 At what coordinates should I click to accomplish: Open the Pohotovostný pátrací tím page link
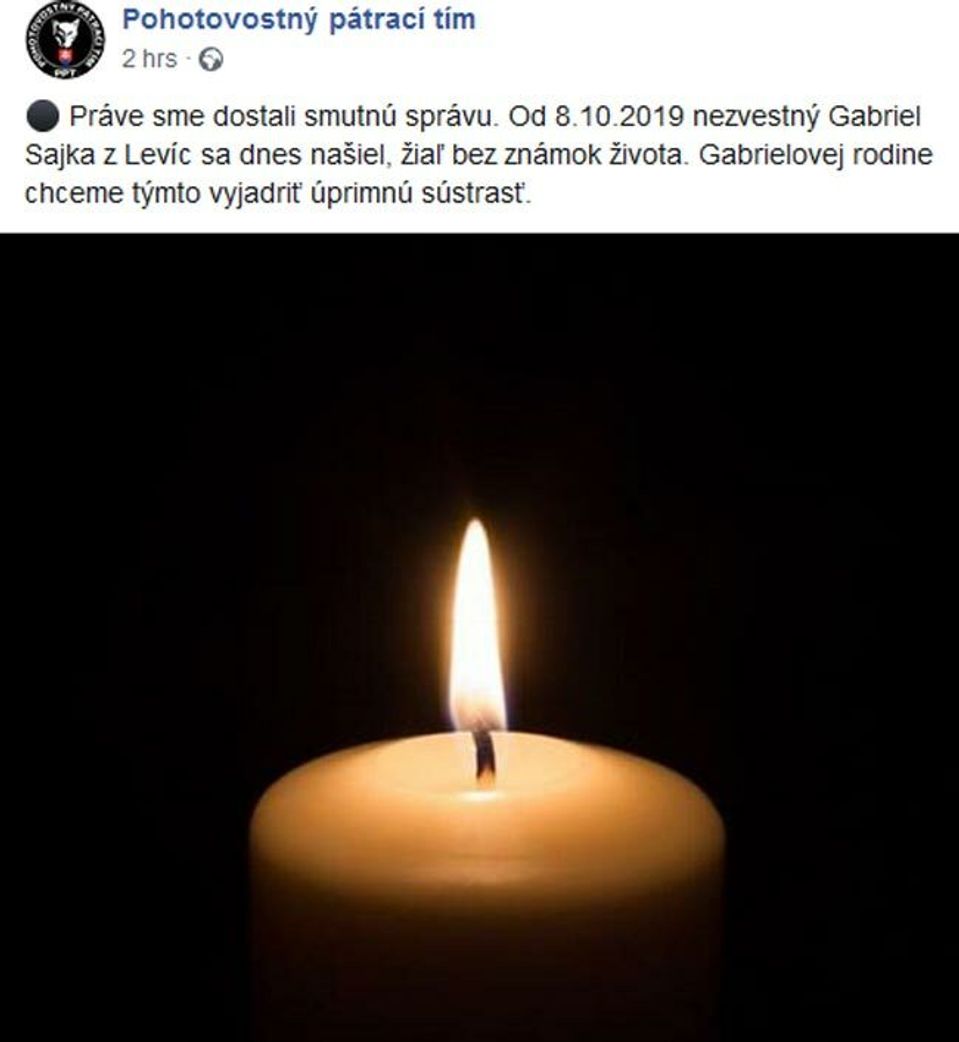(299, 19)
